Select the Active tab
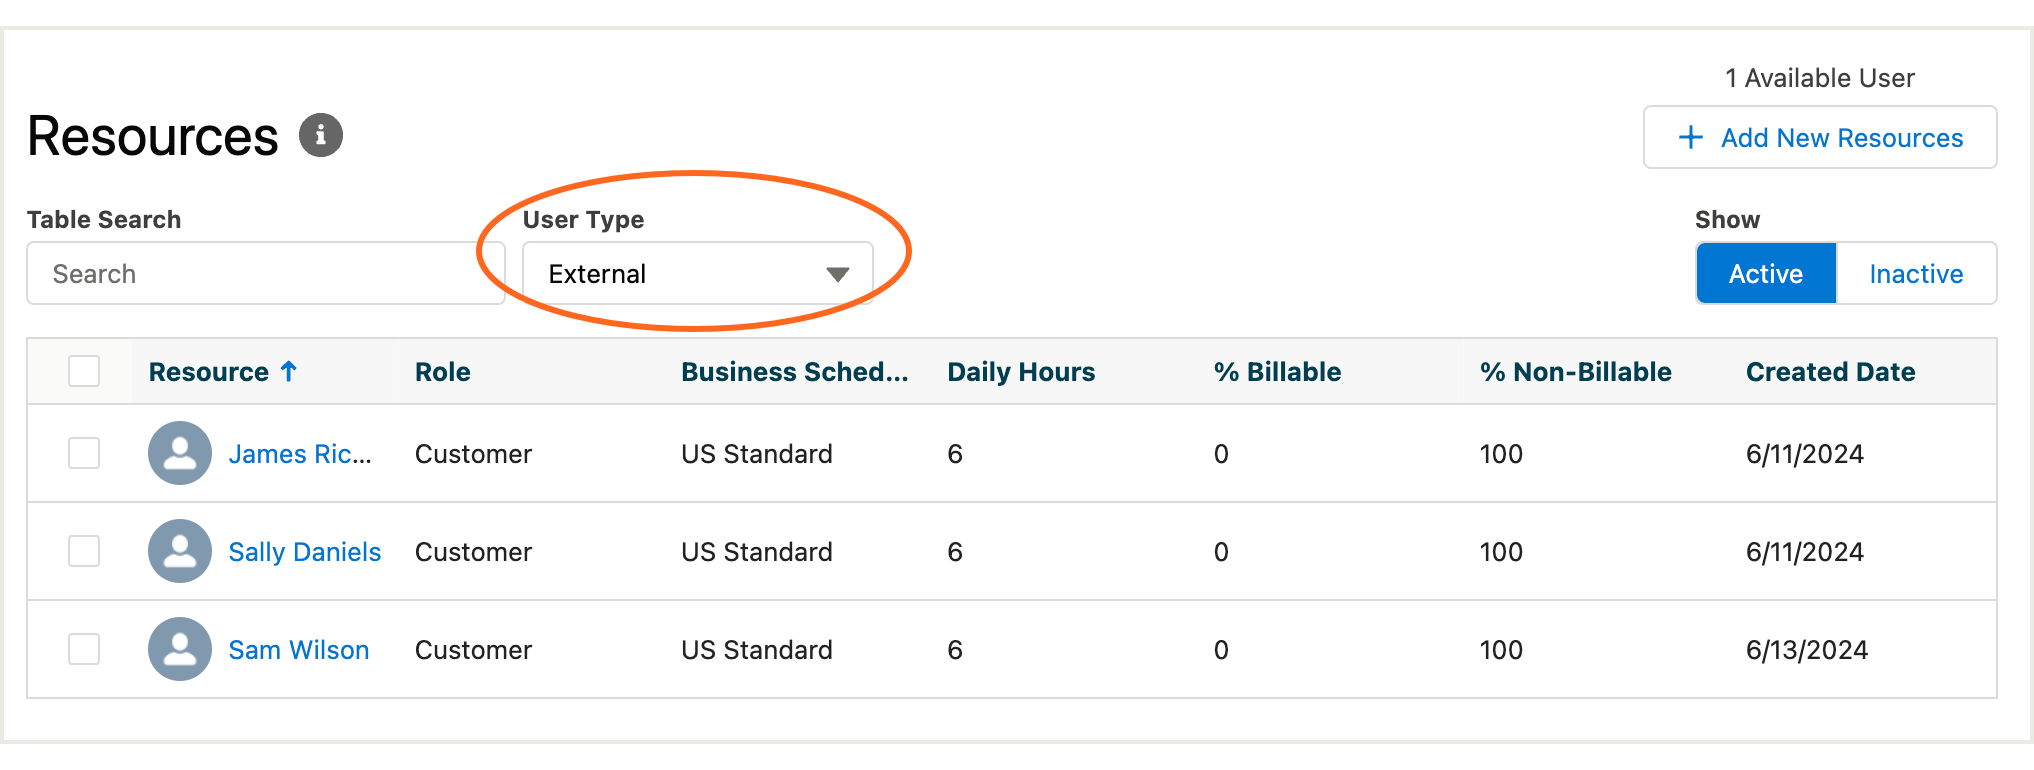Image resolution: width=2034 pixels, height=770 pixels. pyautogui.click(x=1766, y=273)
